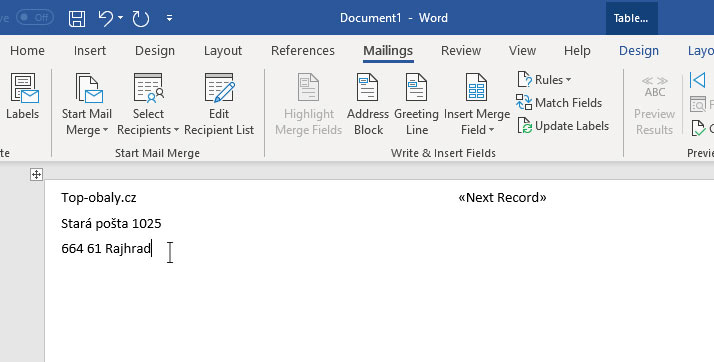Switch to the Insert tab
Screen dimensions: 714x362
tap(90, 51)
